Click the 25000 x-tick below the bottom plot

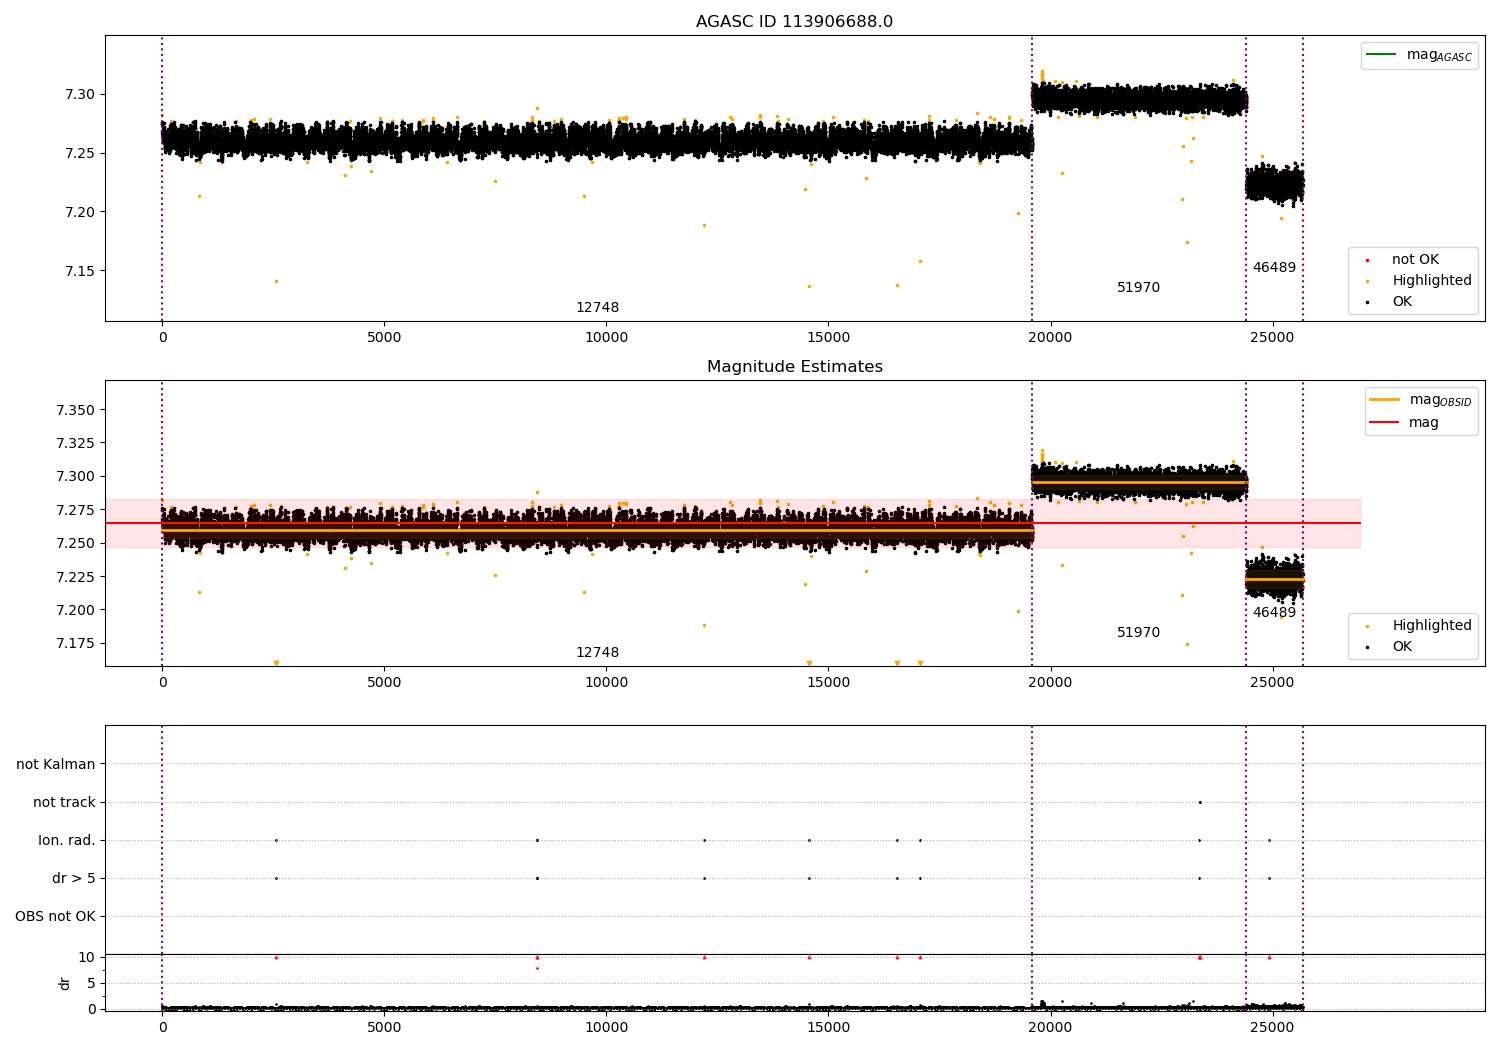1272,1027
